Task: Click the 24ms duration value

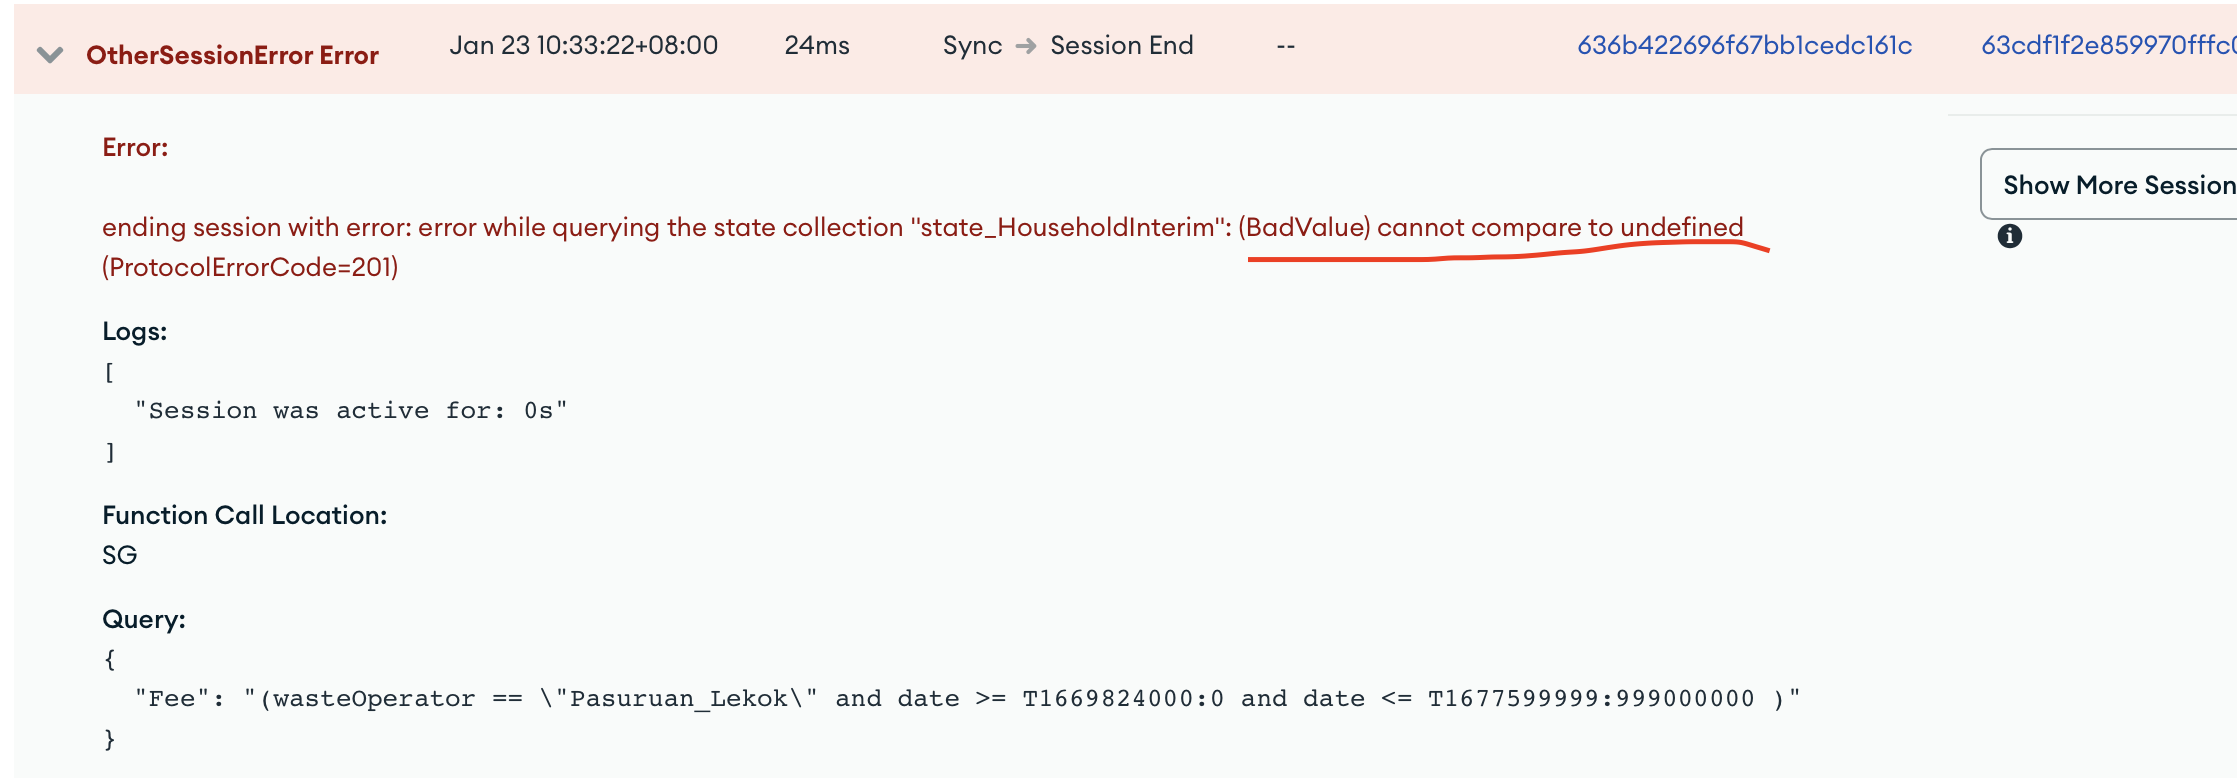Action: (816, 46)
